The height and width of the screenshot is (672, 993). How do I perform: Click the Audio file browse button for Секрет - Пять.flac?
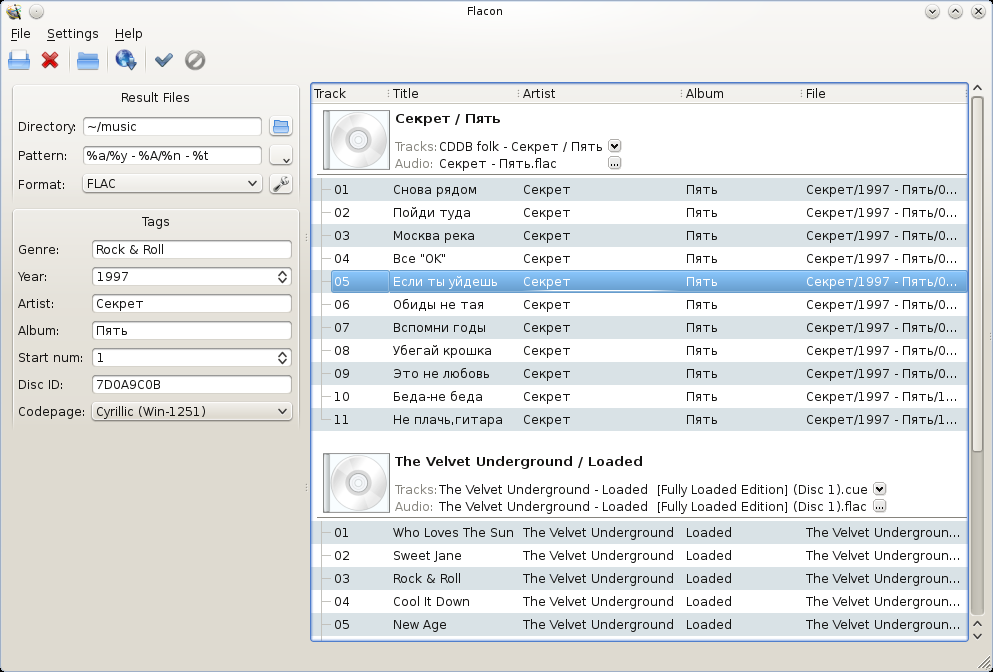614,163
